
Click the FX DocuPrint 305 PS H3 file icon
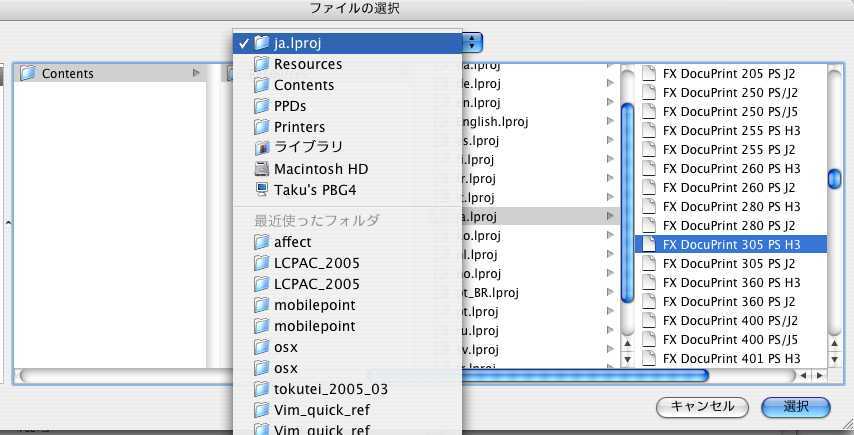coord(648,244)
